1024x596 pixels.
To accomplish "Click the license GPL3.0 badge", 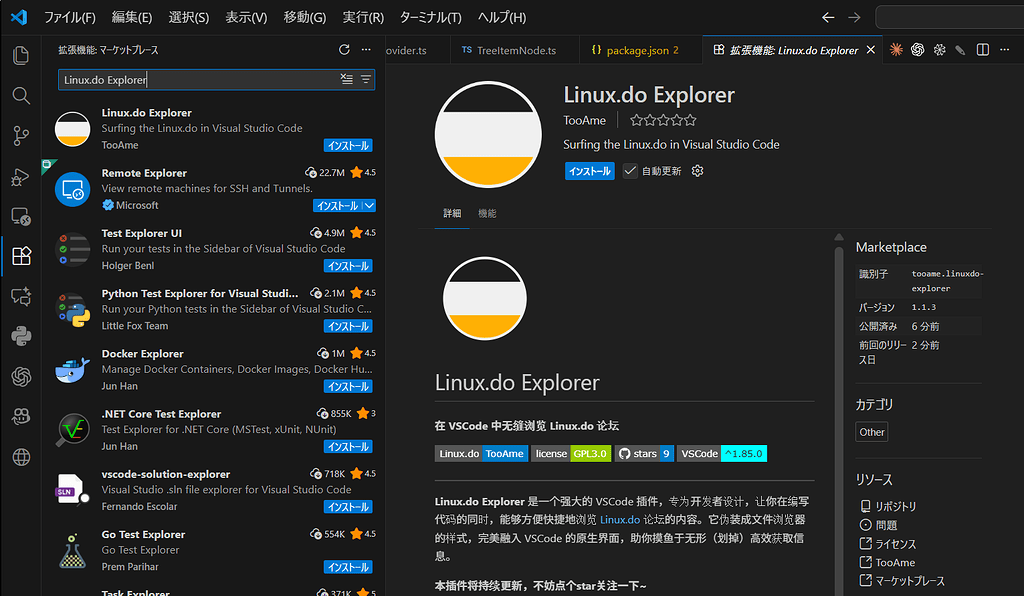I will (x=571, y=454).
